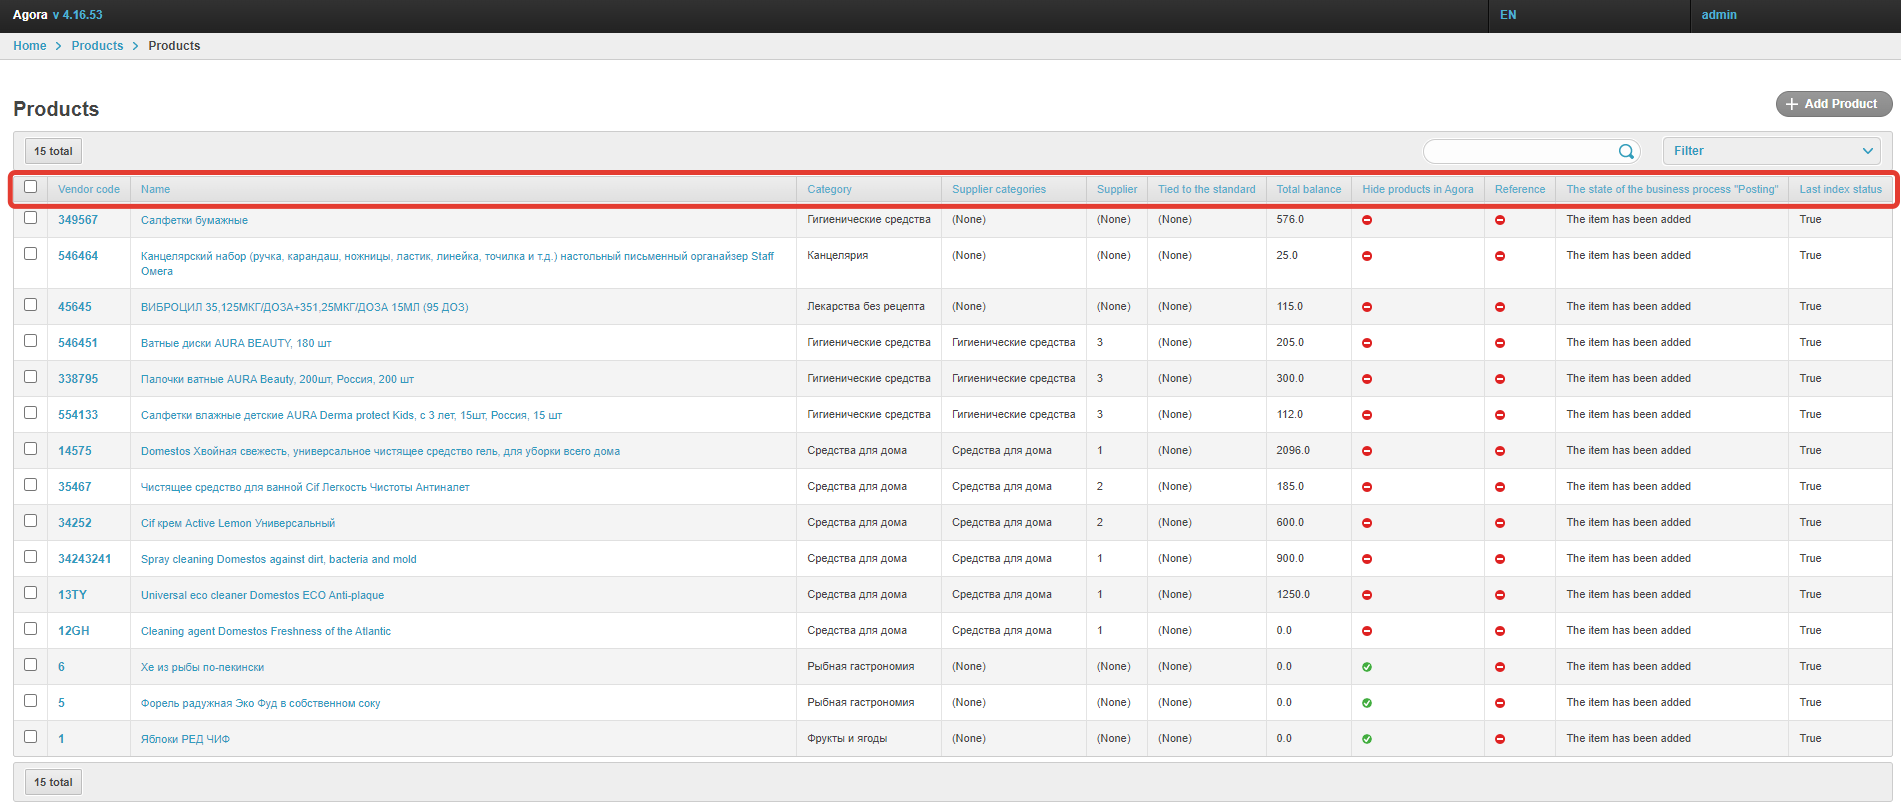Click red Reference icon for product 45645

(x=1500, y=307)
